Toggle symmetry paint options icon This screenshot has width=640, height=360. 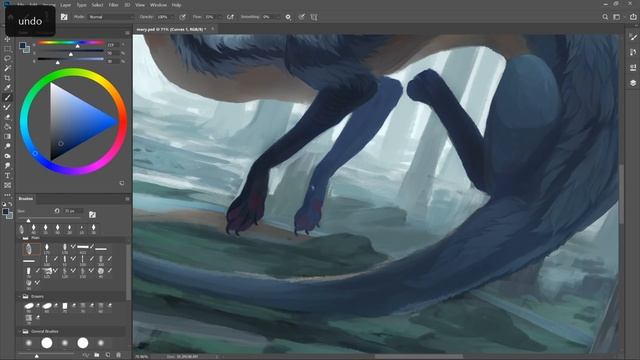click(314, 17)
